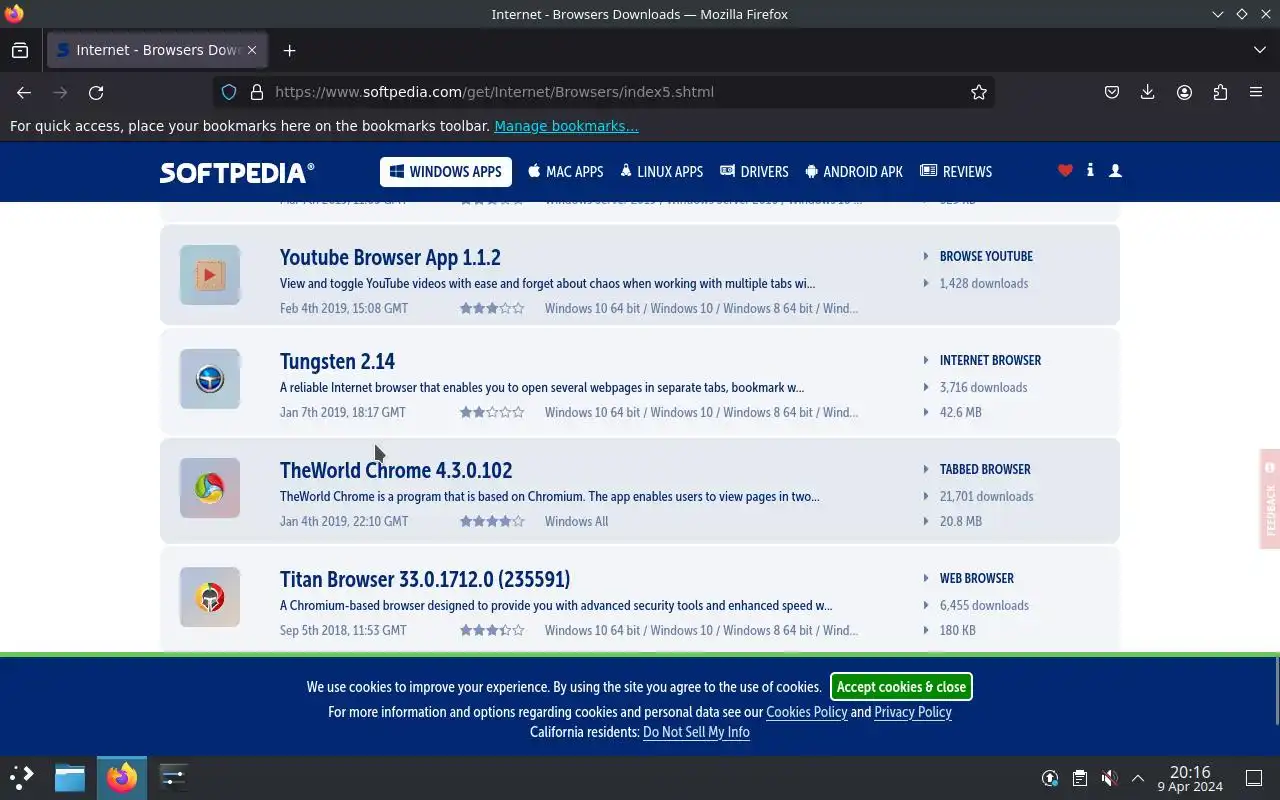
Task: Click Youtube Browser App thumbnail icon
Action: point(210,275)
